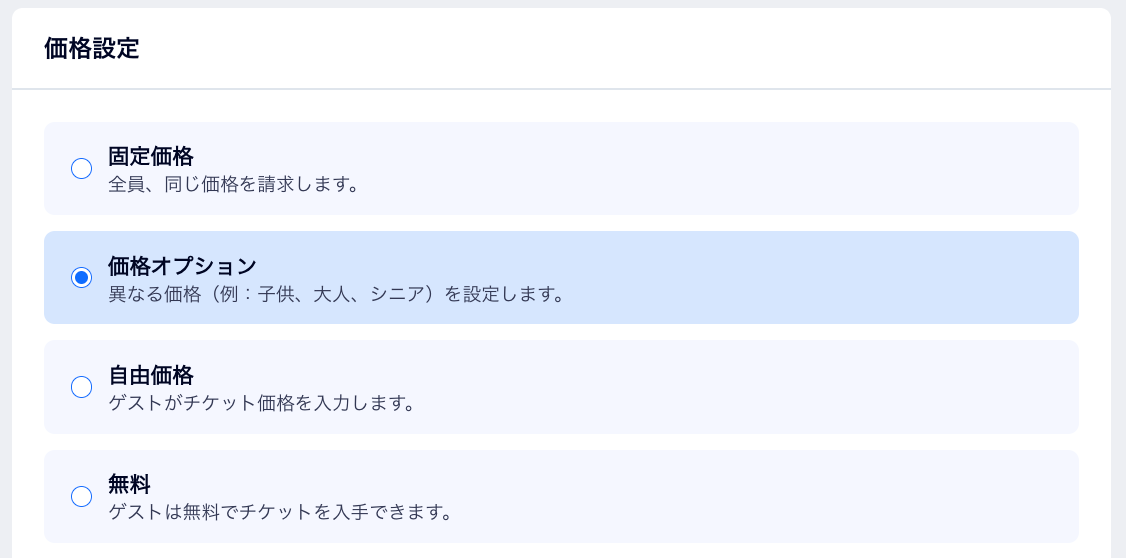Click the description 全員、同じ価格を請求します。
Viewport: 1126px width, 558px height.
click(233, 185)
